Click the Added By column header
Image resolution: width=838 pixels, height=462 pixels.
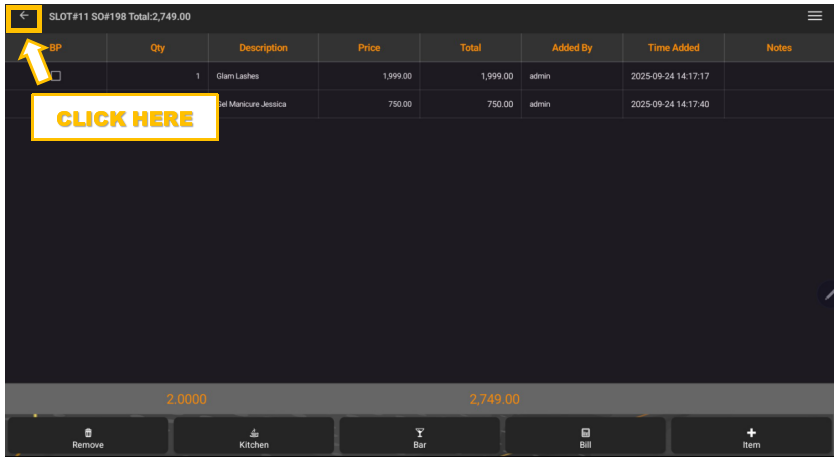[x=571, y=48]
